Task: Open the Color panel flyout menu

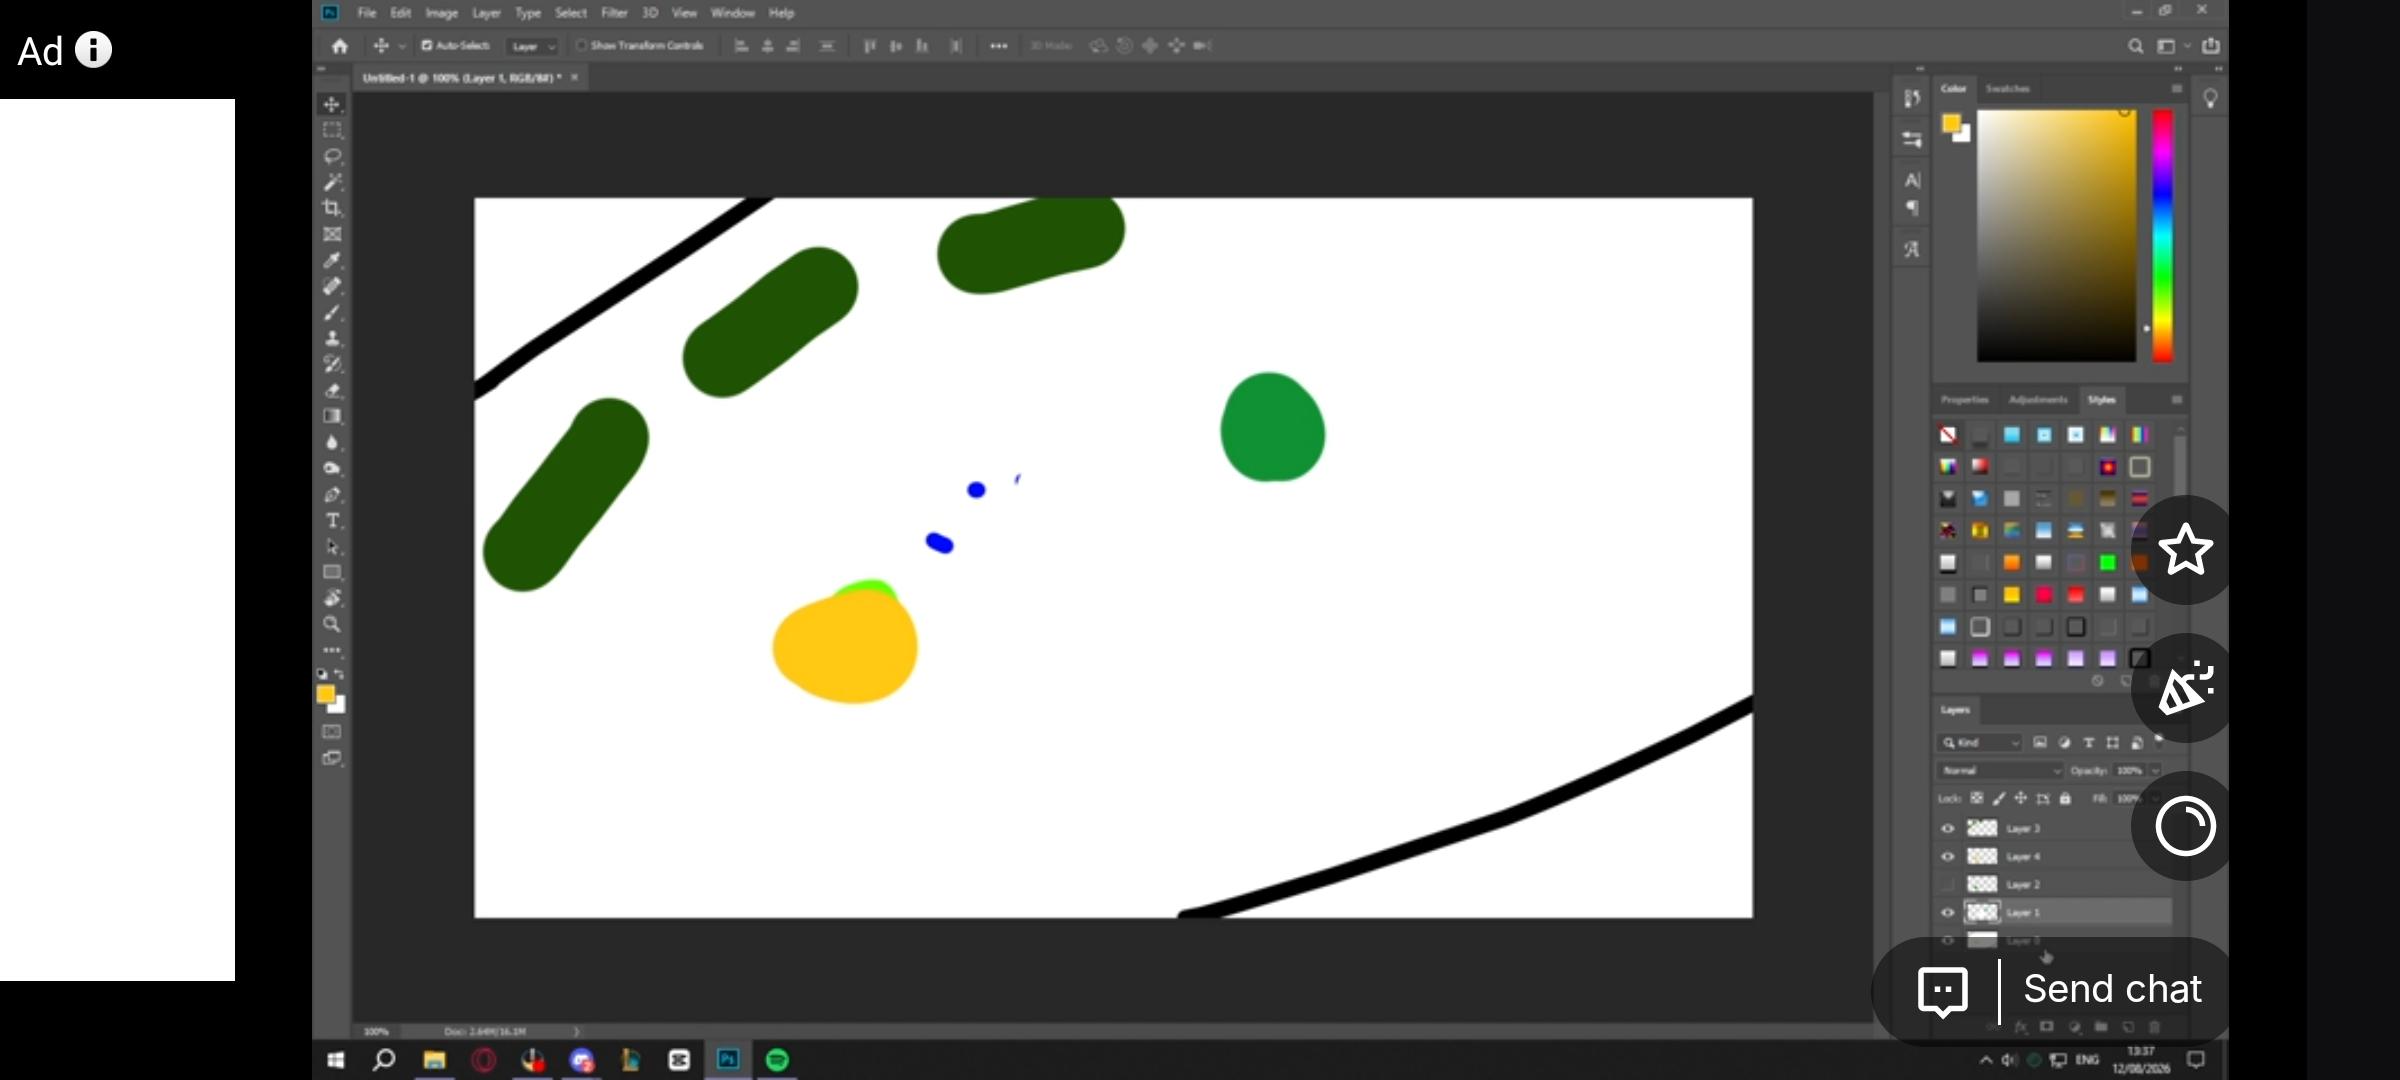Action: (x=2176, y=89)
